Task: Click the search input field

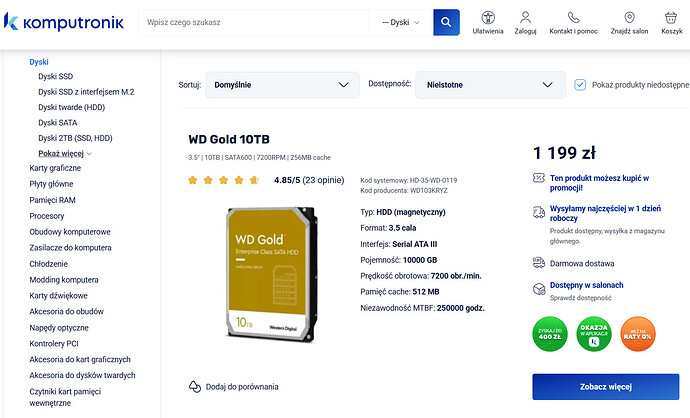Action: tap(254, 22)
